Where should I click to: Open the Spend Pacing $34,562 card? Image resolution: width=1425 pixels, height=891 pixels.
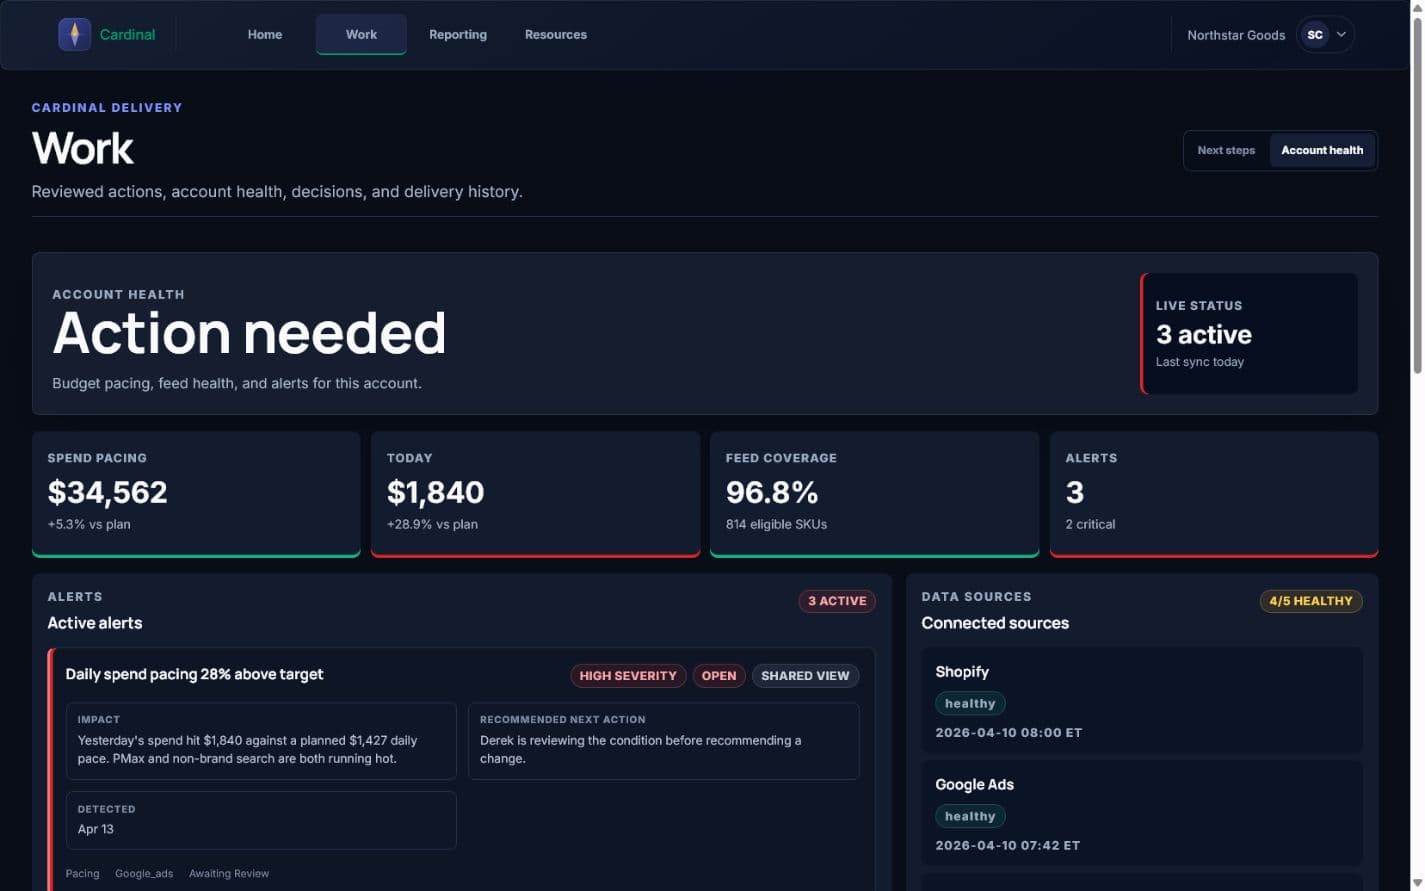(x=196, y=494)
